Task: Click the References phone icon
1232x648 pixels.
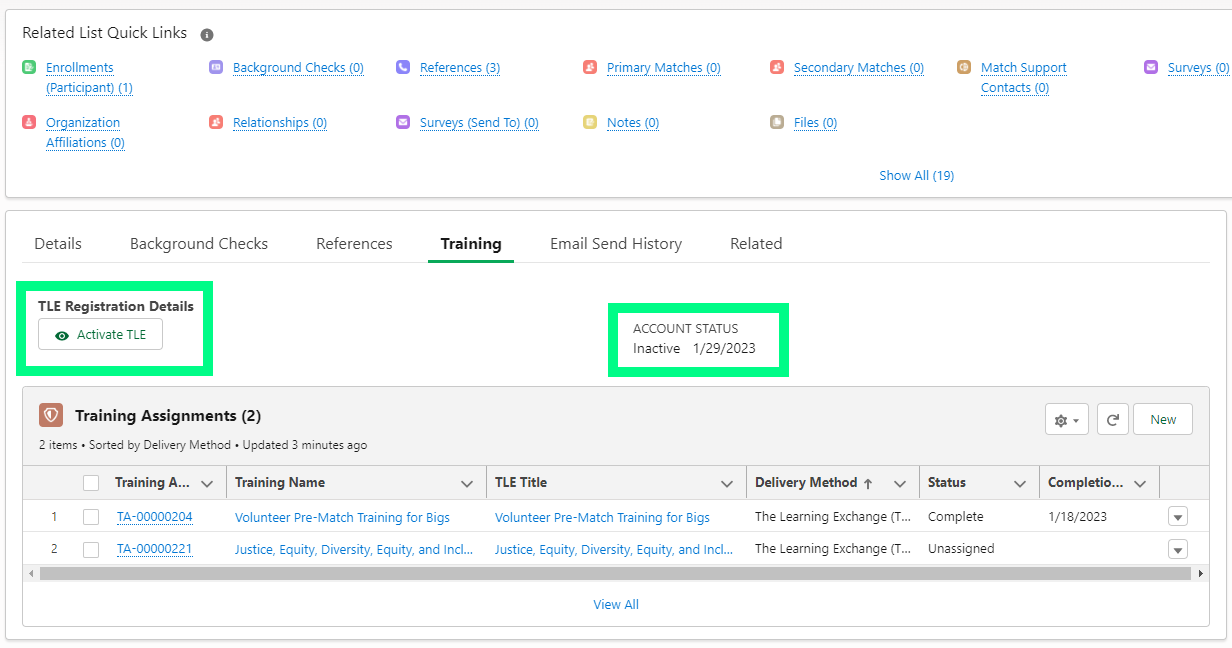Action: (x=403, y=68)
